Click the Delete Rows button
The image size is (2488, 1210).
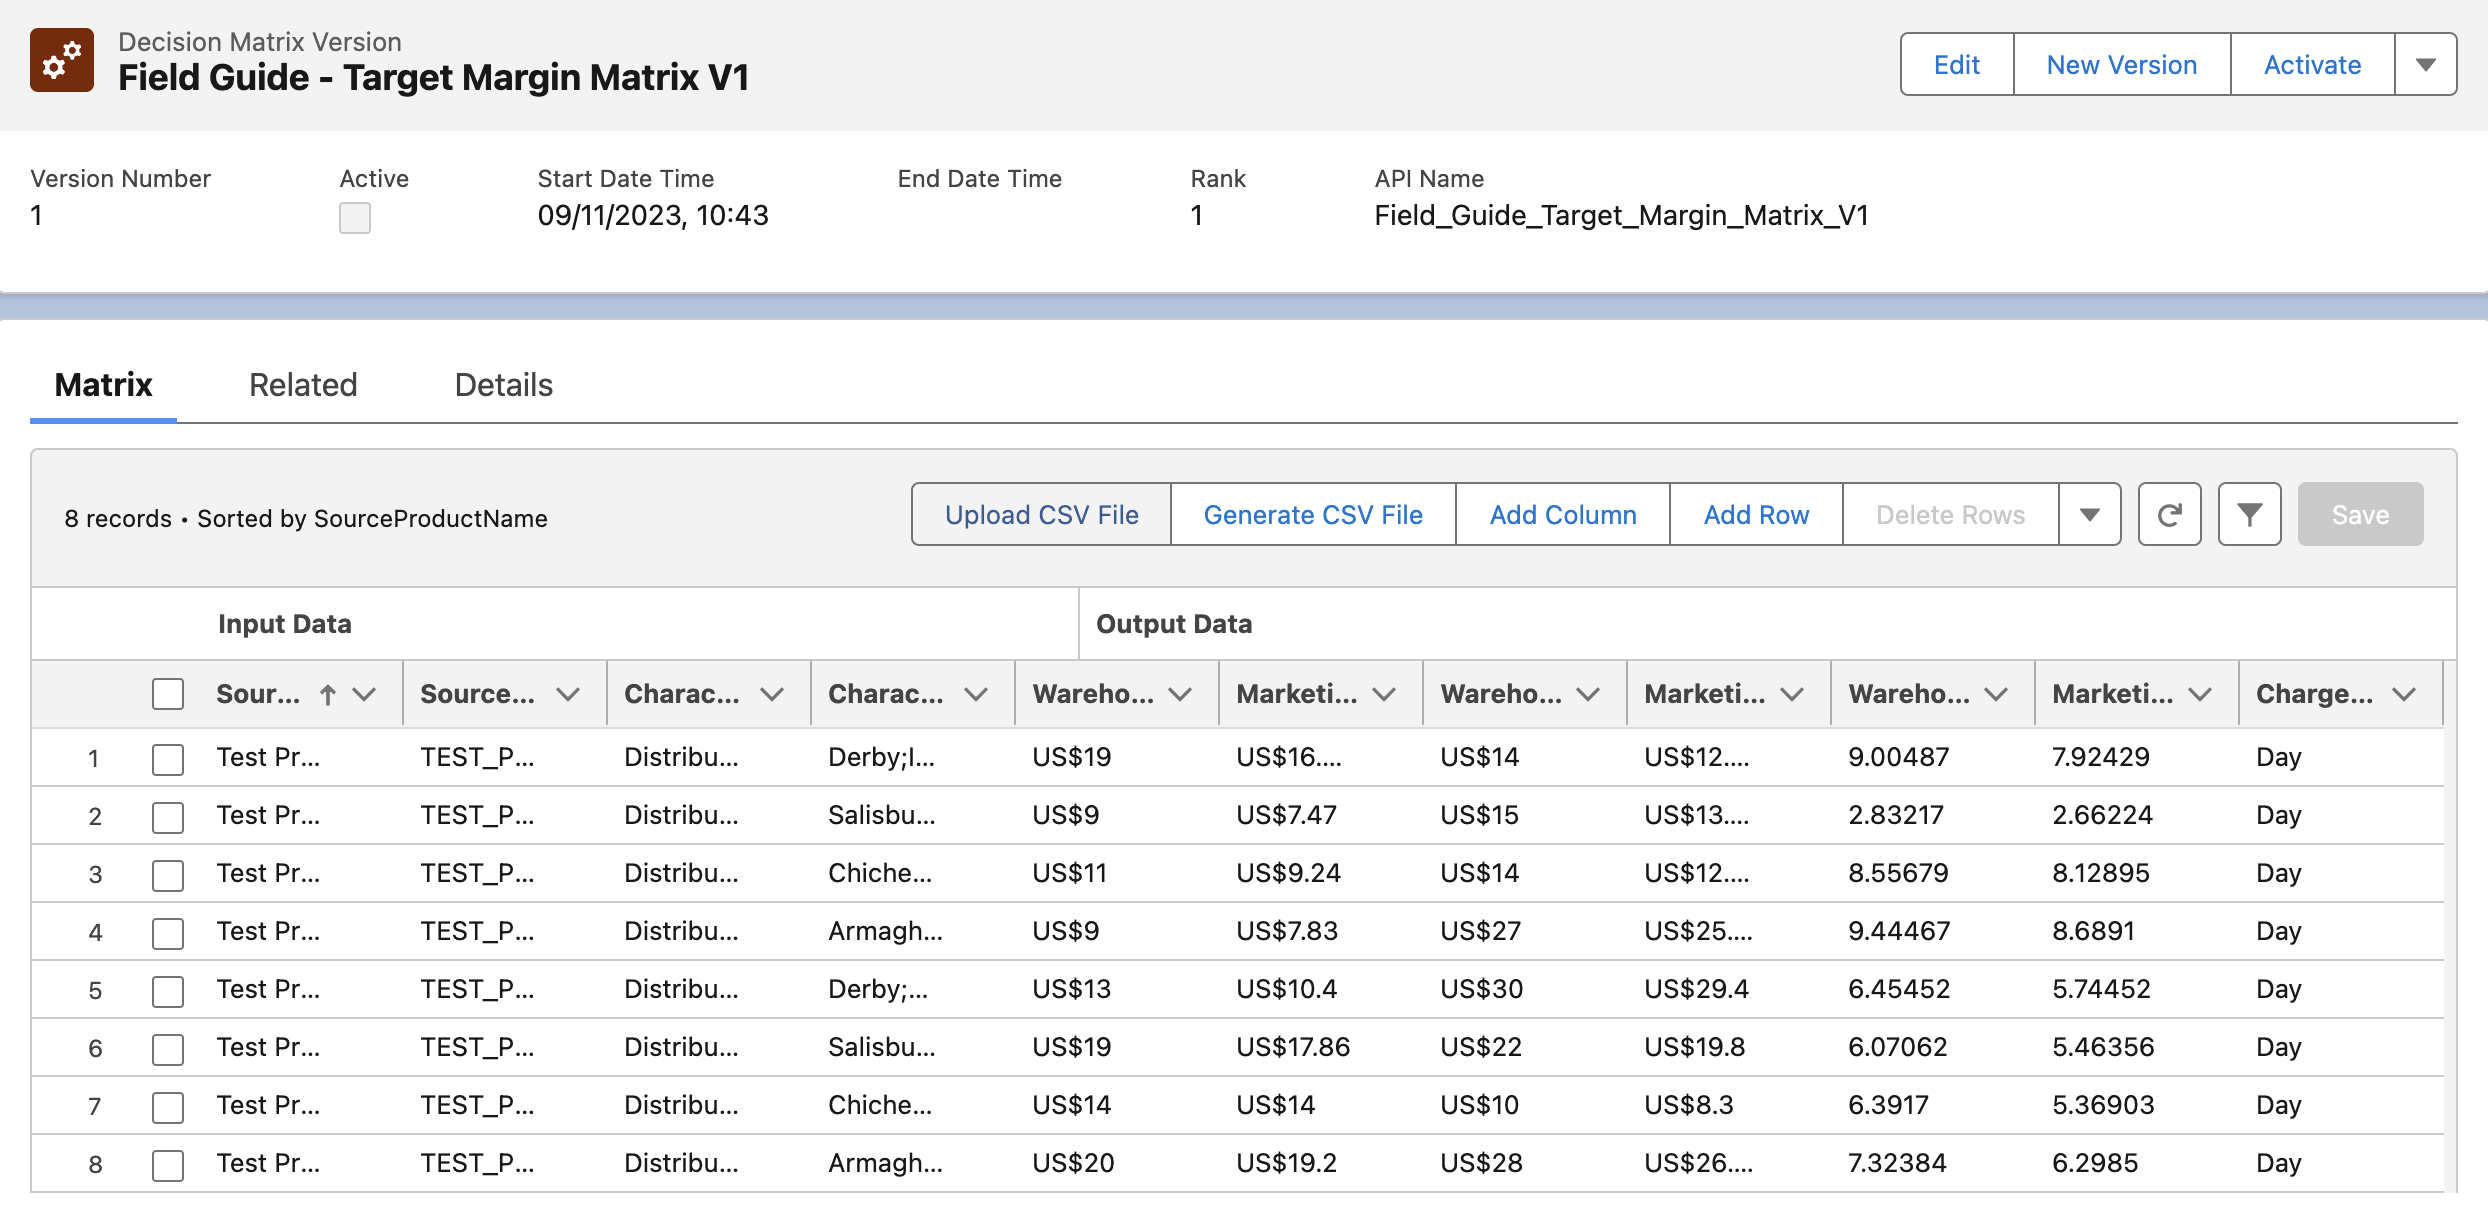coord(1950,515)
